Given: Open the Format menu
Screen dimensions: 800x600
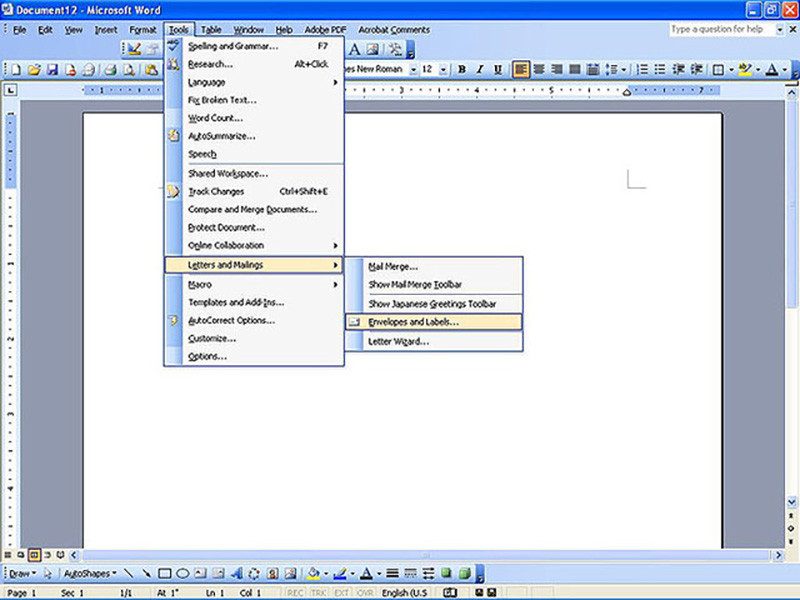Looking at the screenshot, I should click(143, 30).
